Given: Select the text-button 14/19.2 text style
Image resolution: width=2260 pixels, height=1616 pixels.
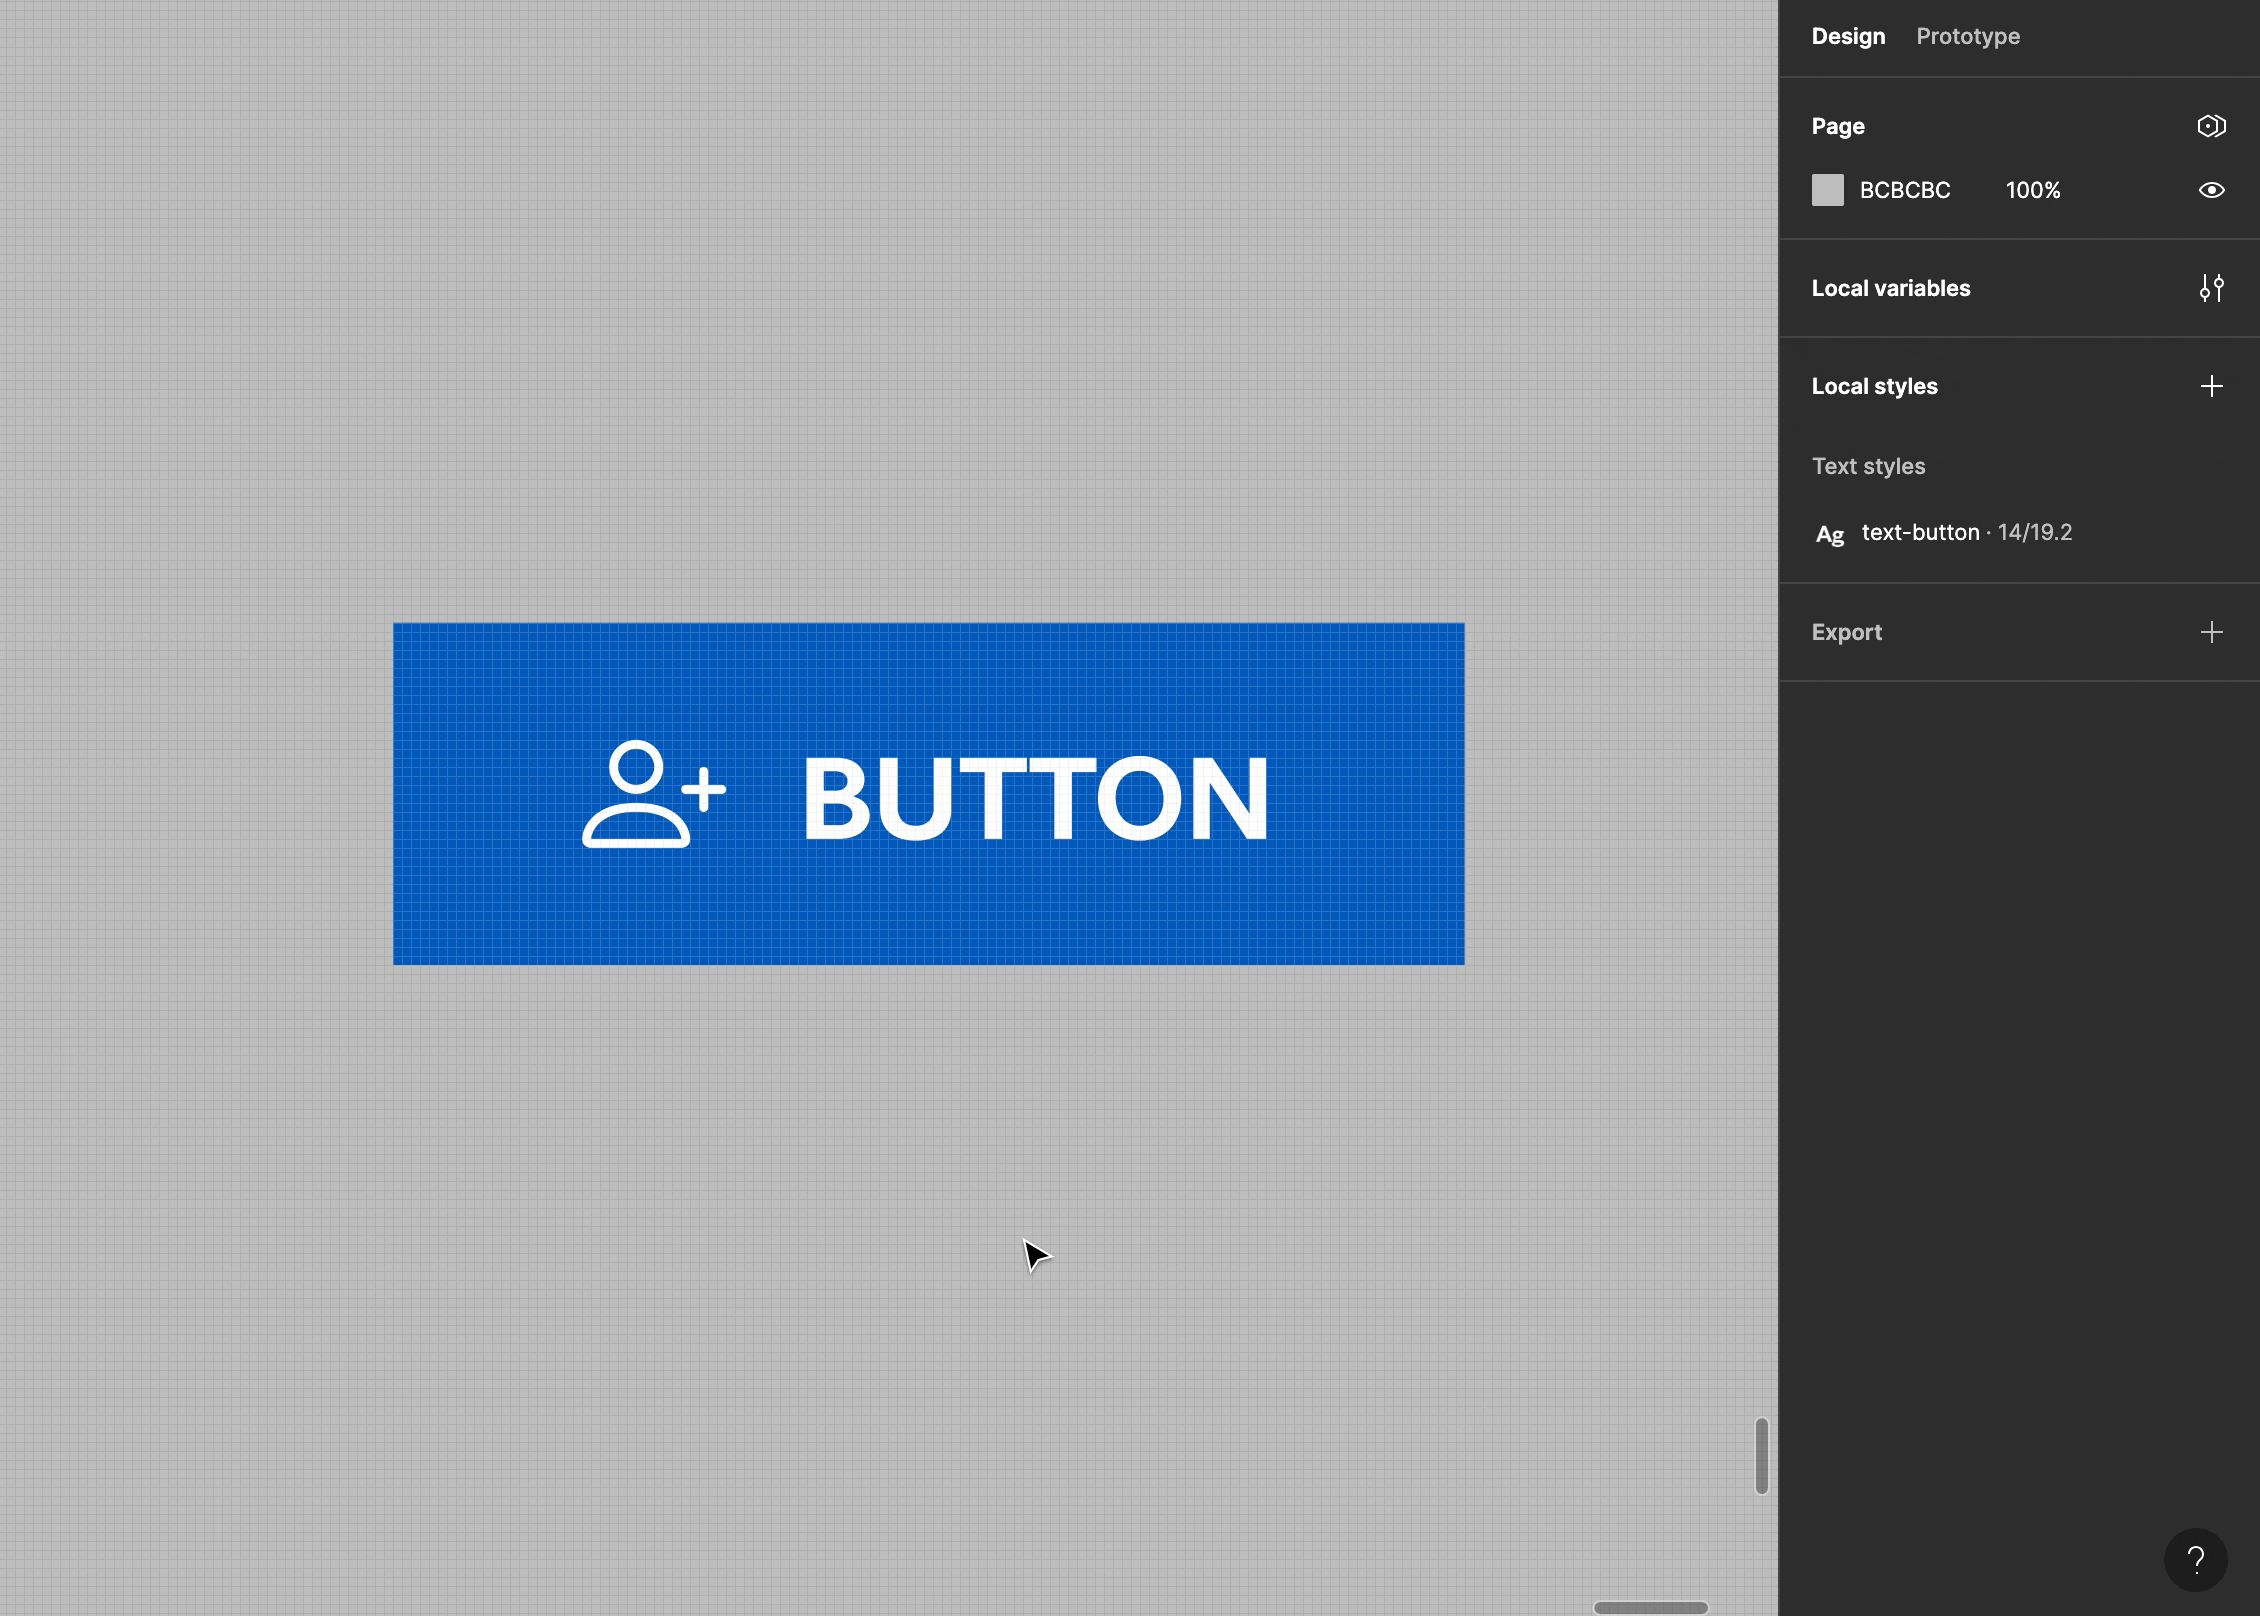Looking at the screenshot, I should (x=1966, y=532).
